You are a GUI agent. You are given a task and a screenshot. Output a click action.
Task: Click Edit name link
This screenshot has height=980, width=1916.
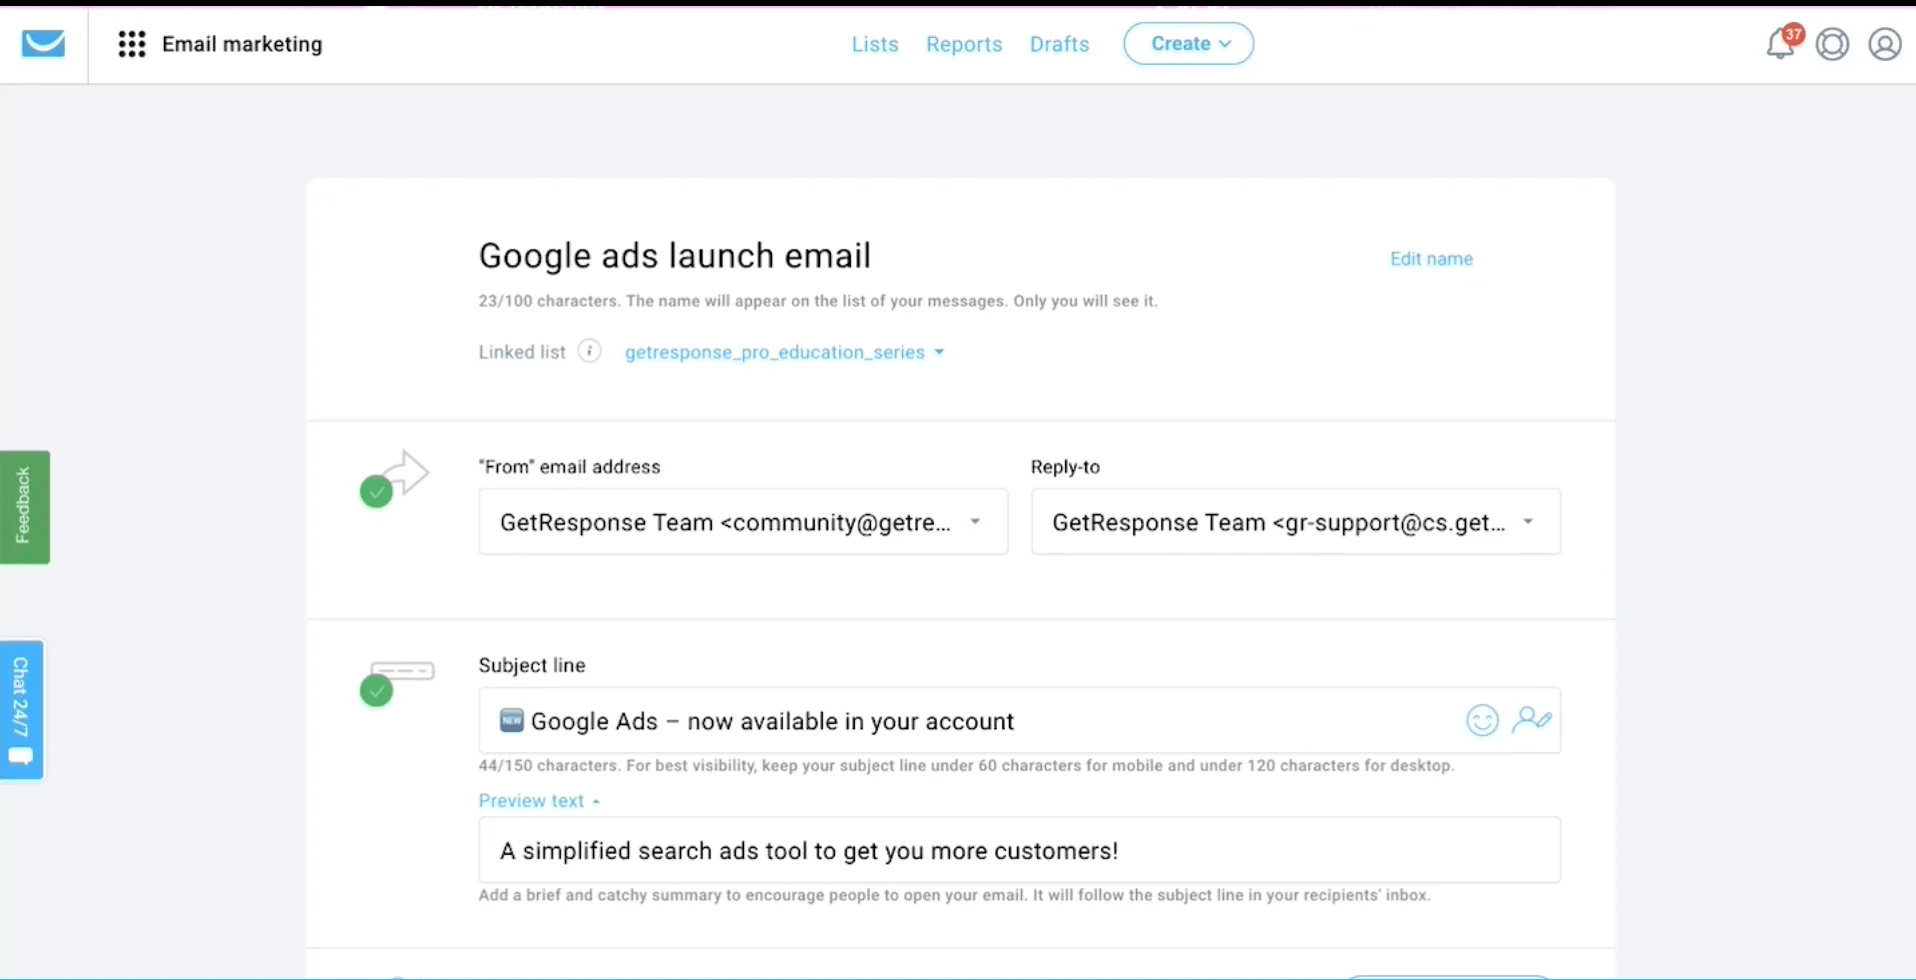(1431, 259)
